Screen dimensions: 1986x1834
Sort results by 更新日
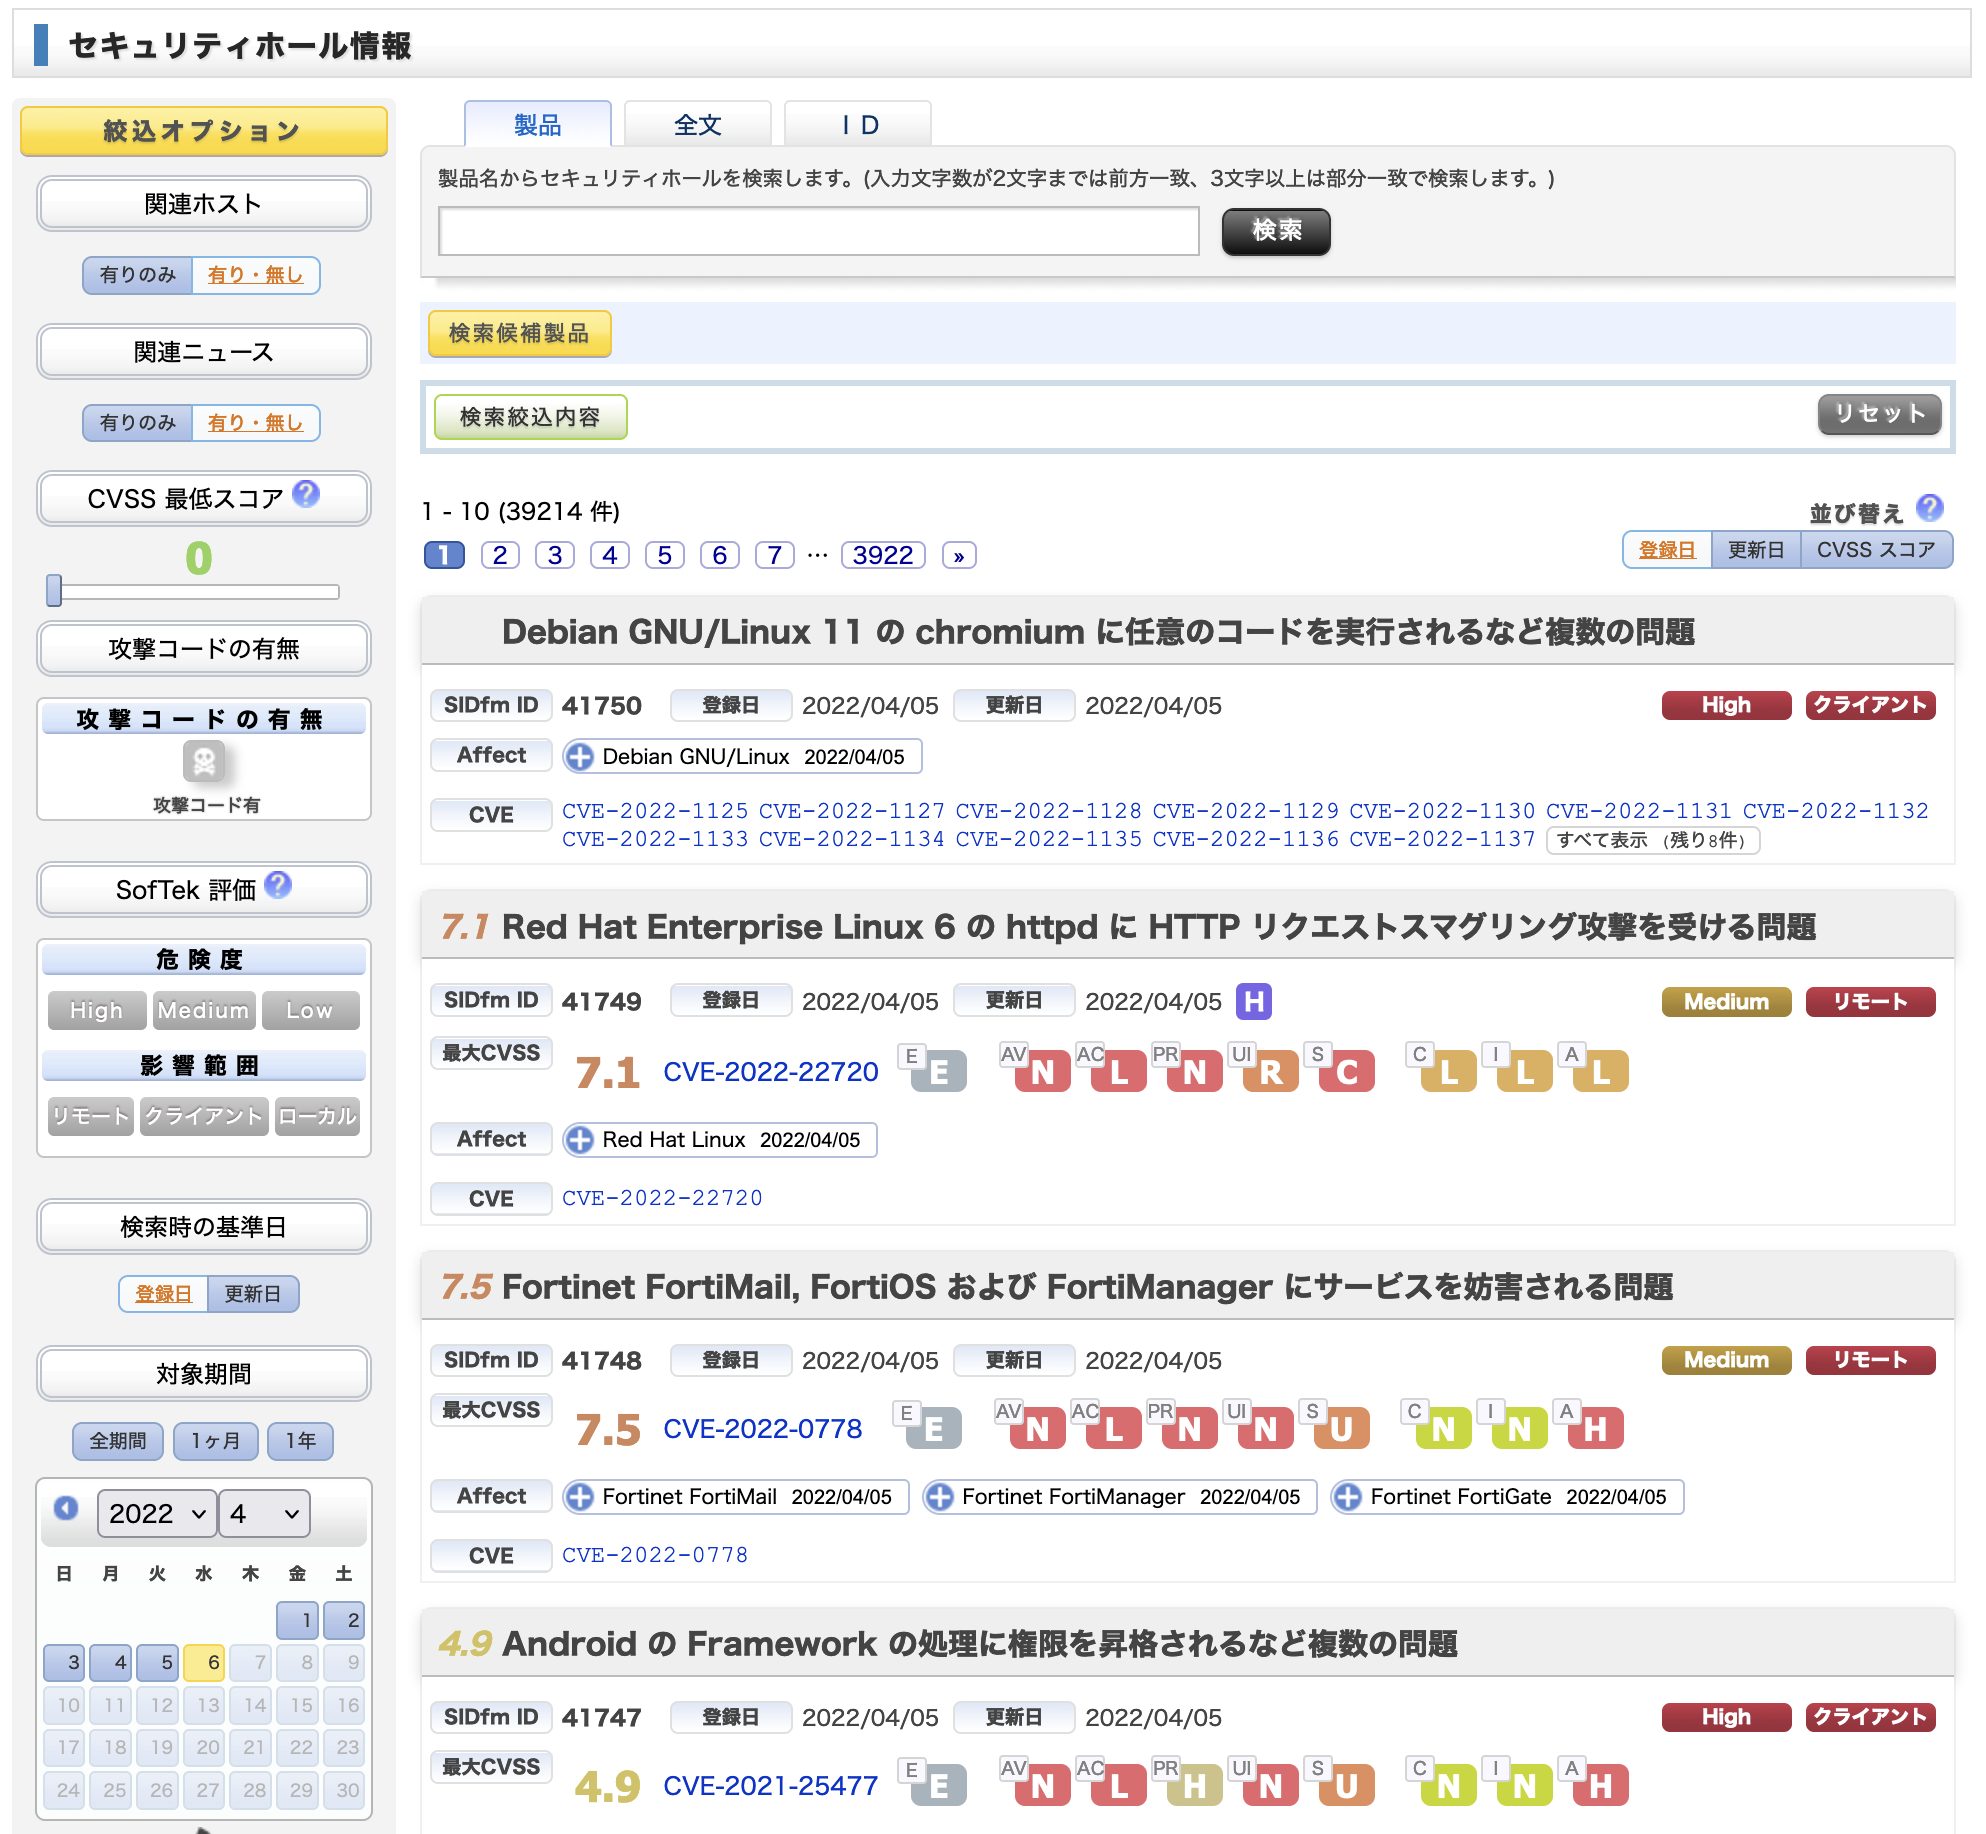click(x=1756, y=550)
